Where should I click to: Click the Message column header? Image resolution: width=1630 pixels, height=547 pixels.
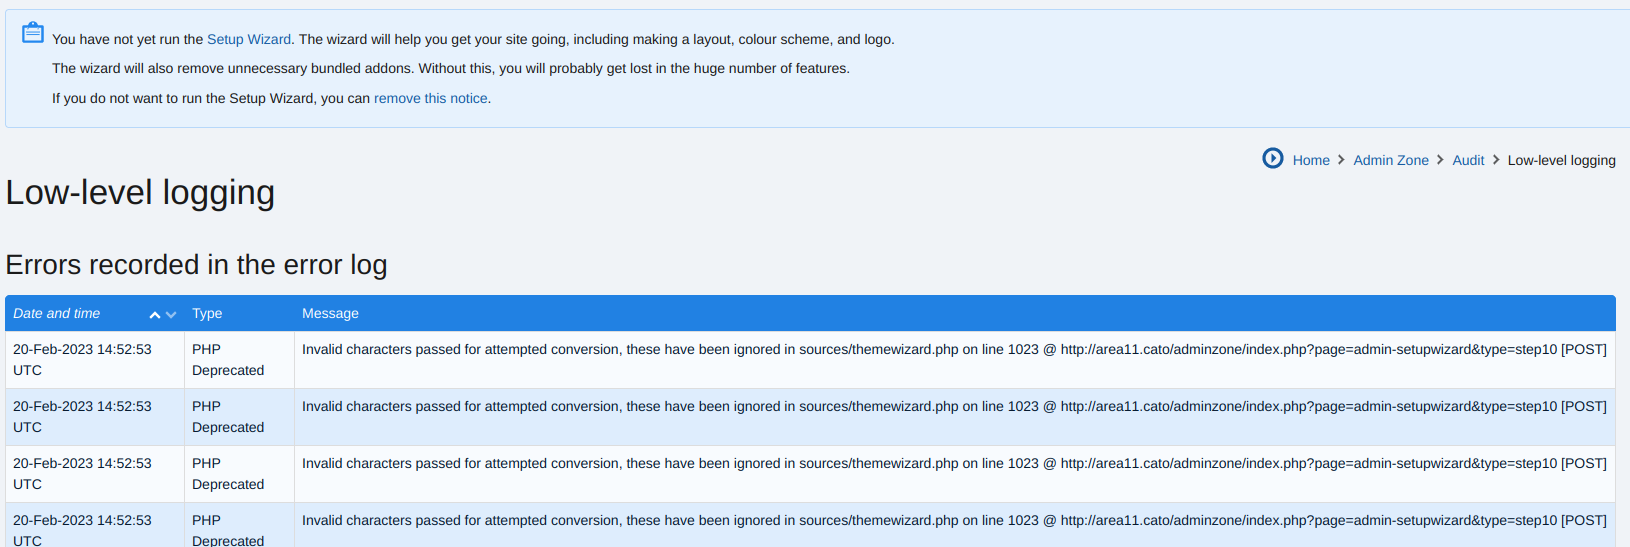tap(330, 313)
